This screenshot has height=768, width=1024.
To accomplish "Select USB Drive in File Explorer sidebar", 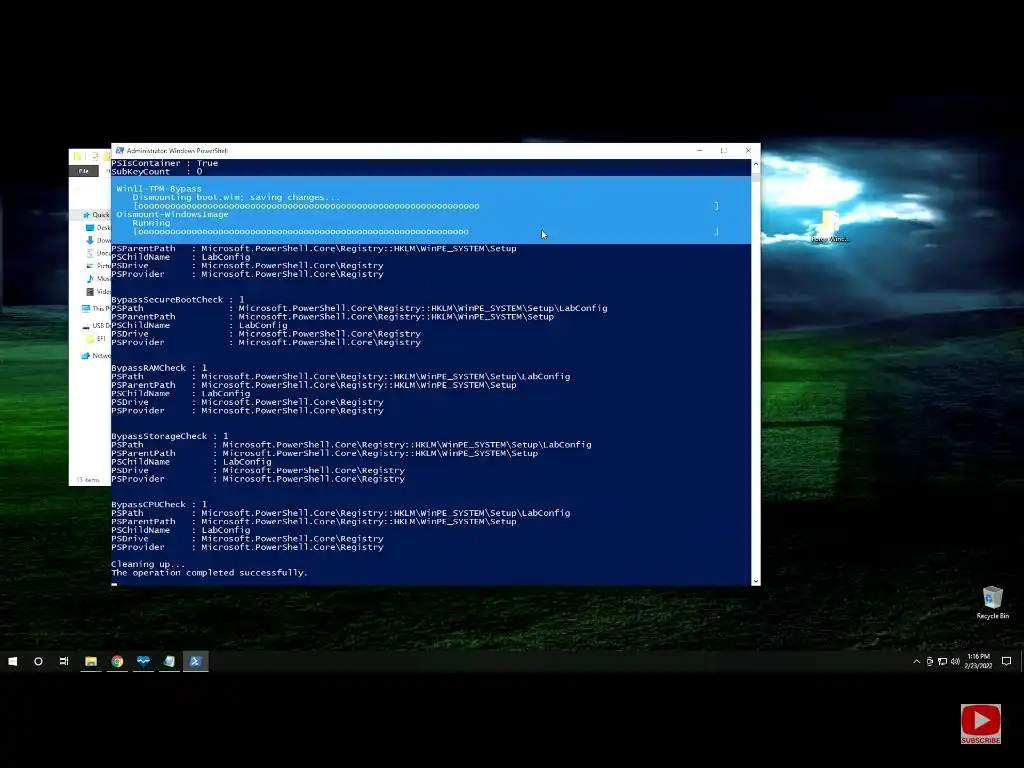I will [96, 325].
